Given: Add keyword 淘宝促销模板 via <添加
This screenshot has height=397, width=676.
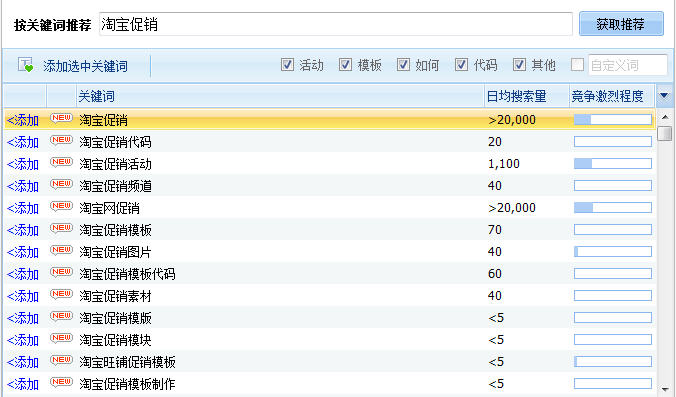Looking at the screenshot, I should click(23, 230).
